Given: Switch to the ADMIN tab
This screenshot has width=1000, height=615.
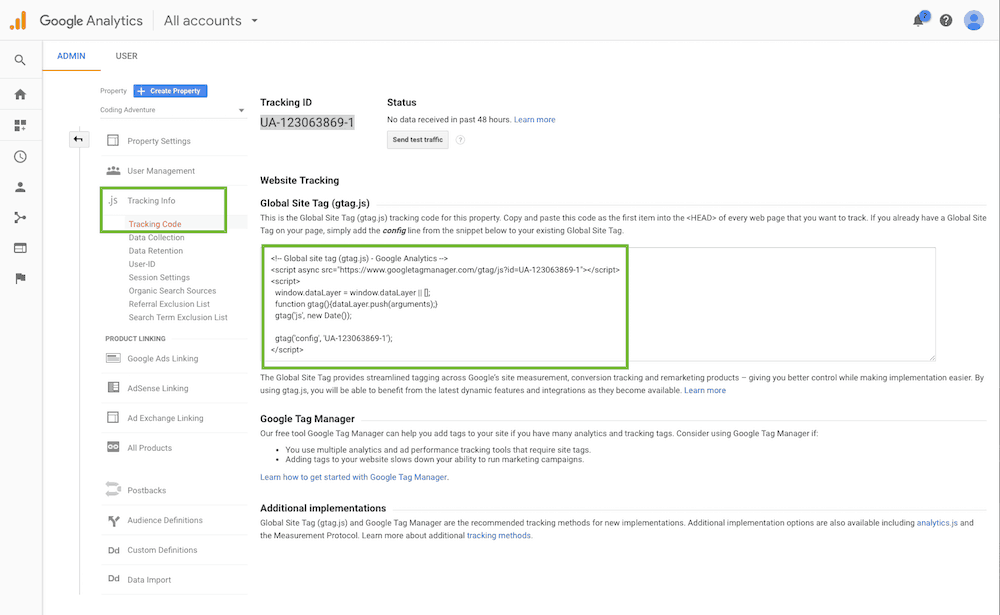Looking at the screenshot, I should coord(71,56).
